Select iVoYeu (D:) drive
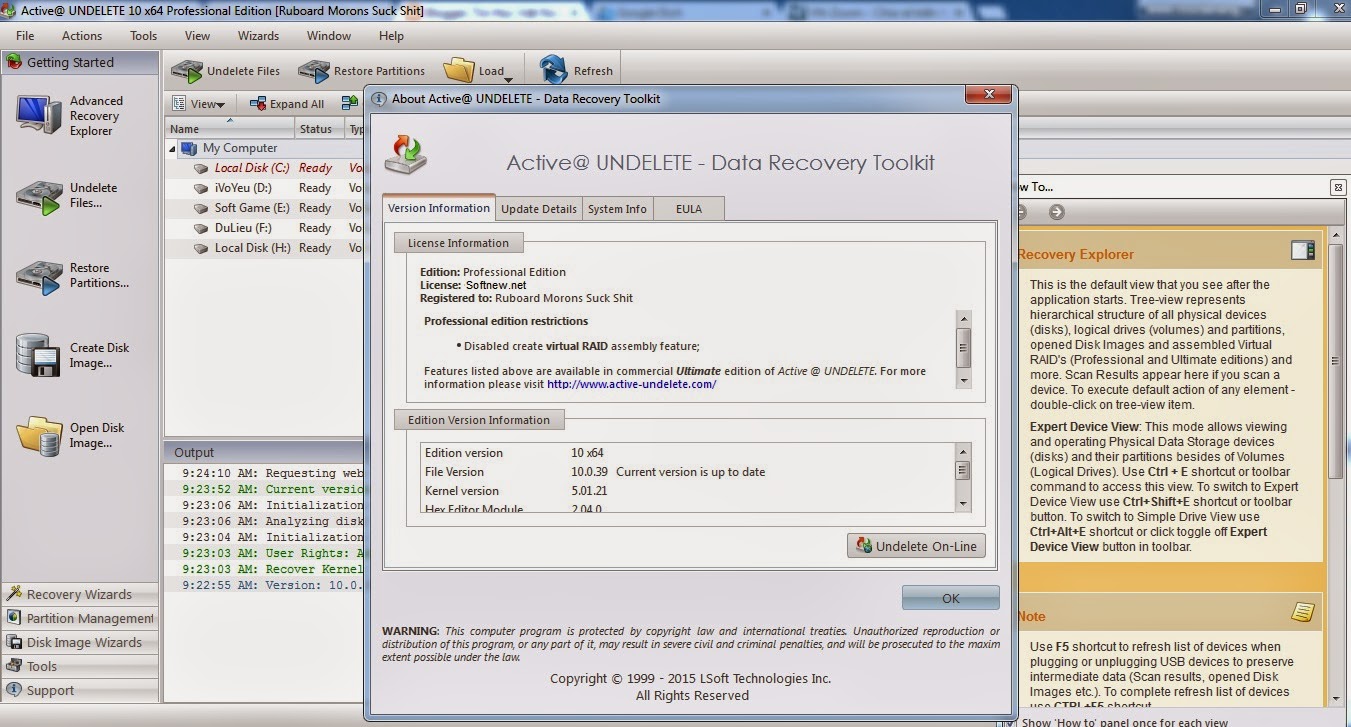 [242, 188]
